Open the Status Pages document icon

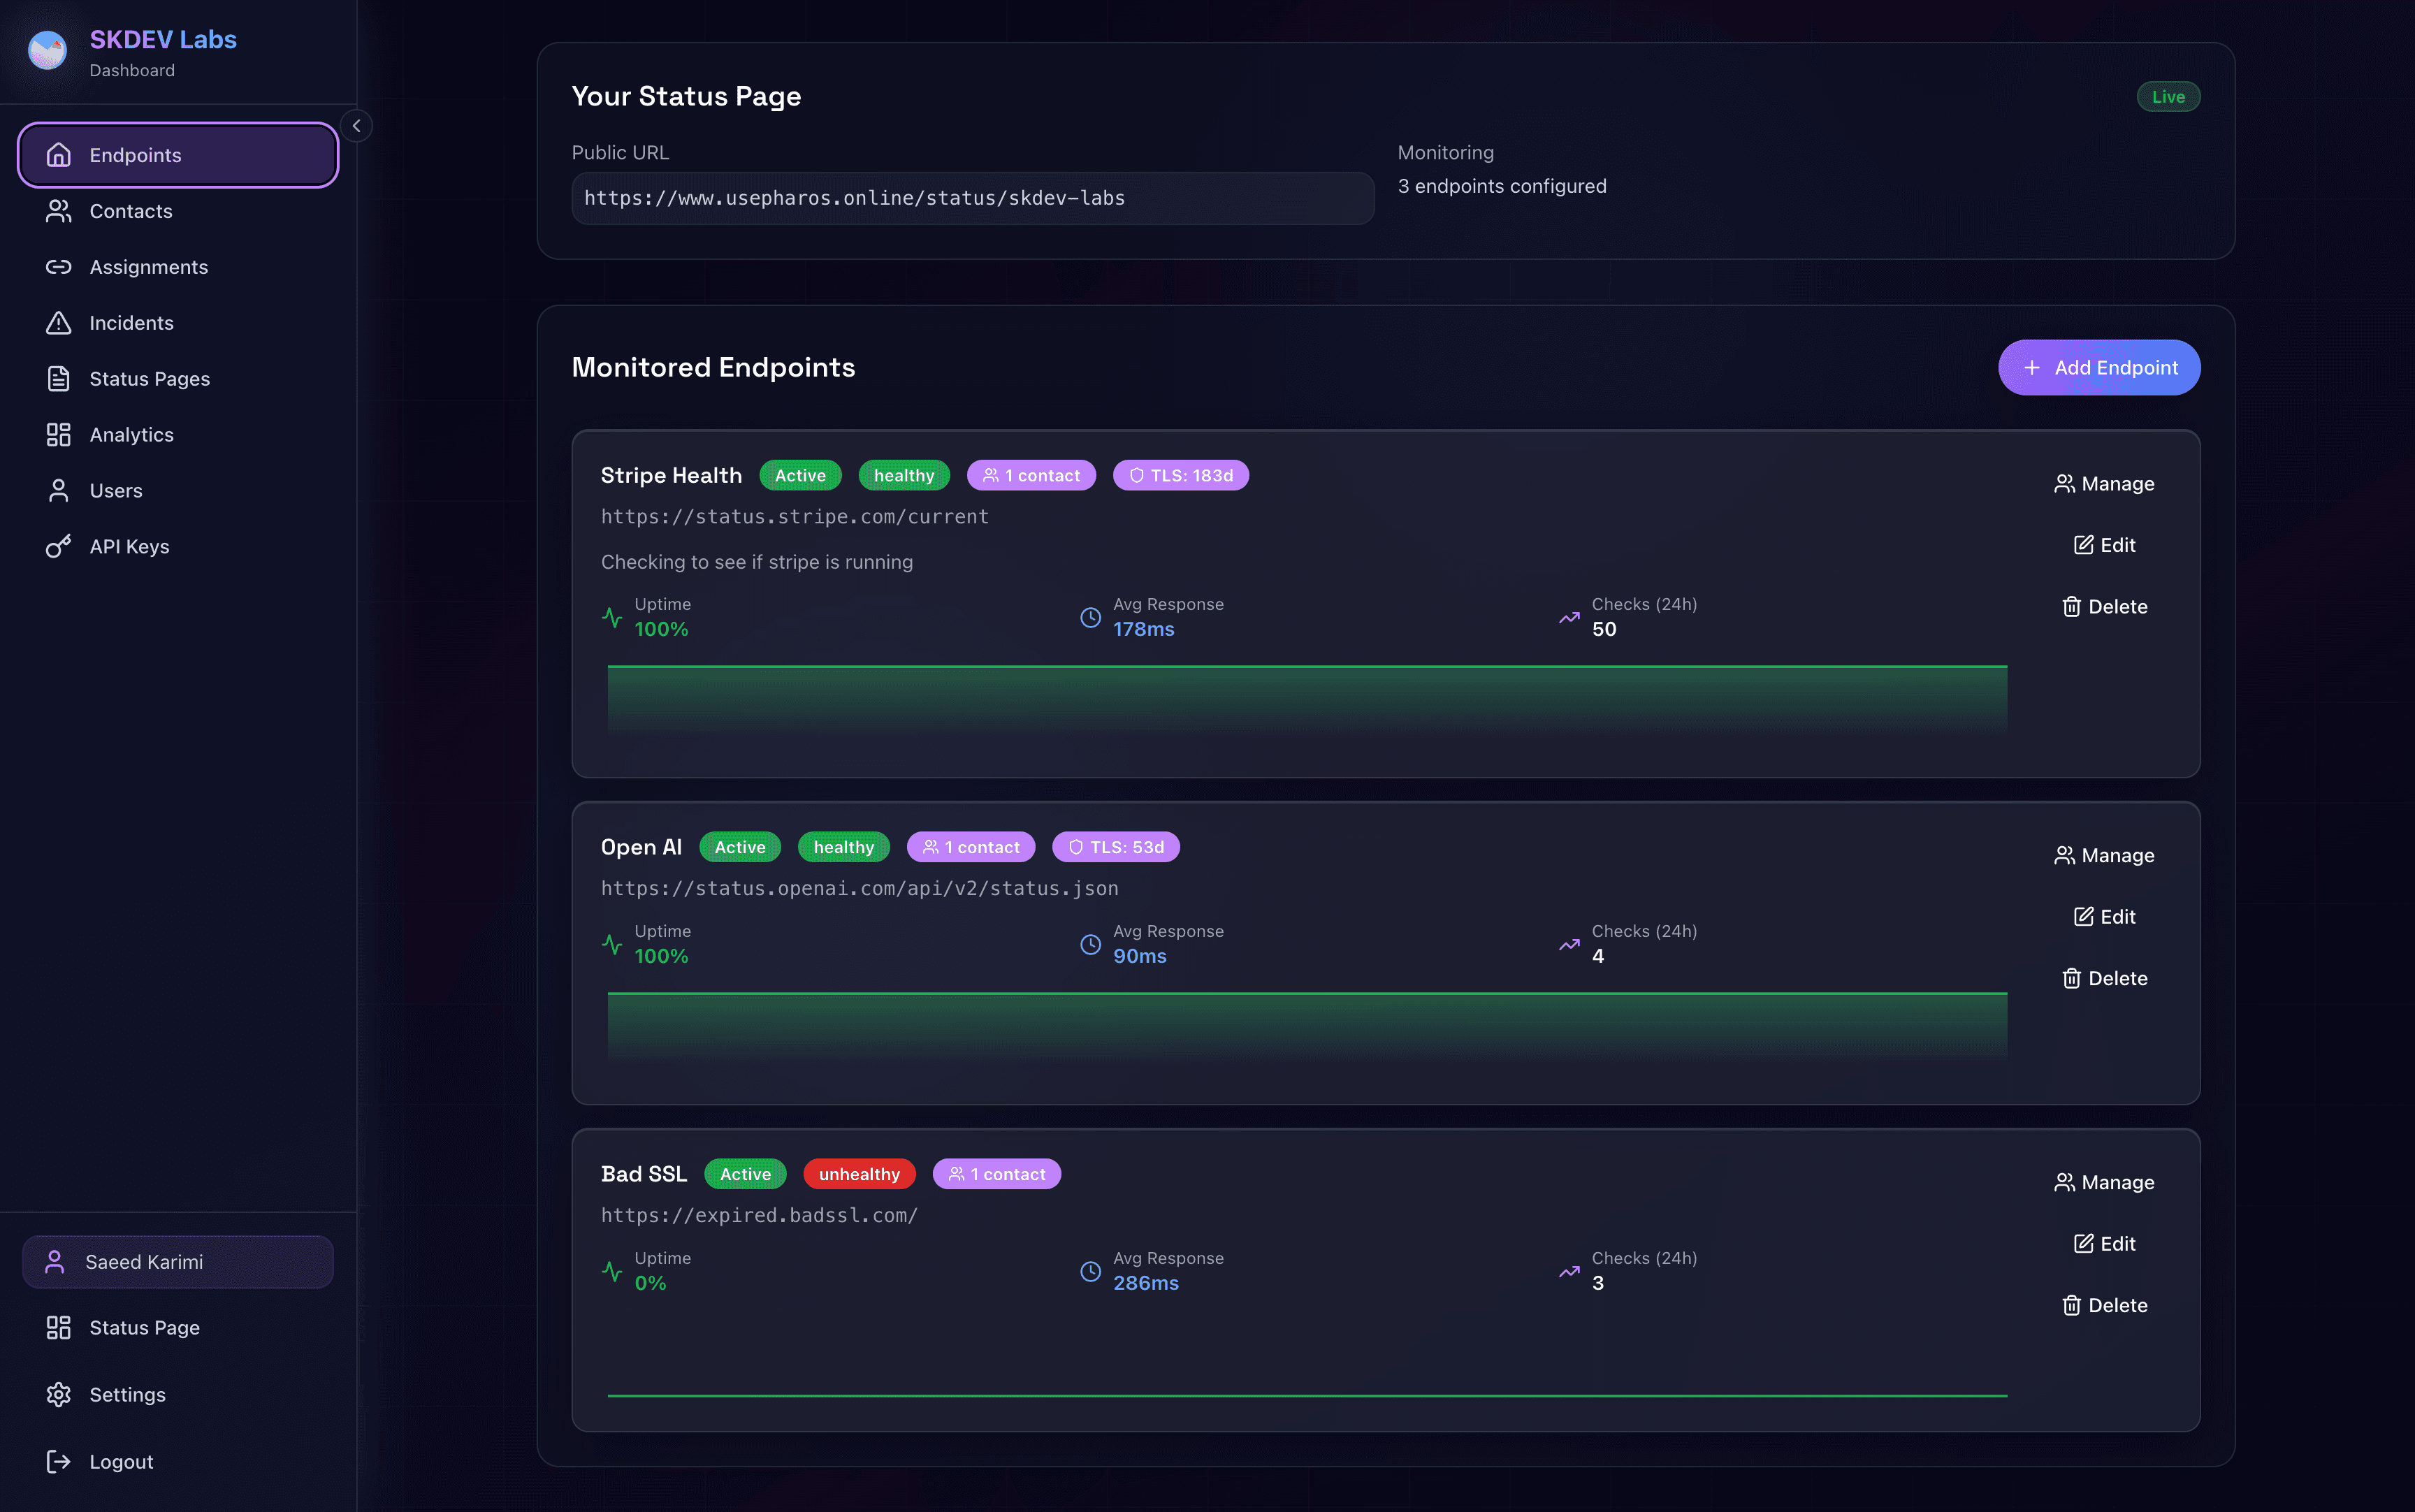coord(58,378)
